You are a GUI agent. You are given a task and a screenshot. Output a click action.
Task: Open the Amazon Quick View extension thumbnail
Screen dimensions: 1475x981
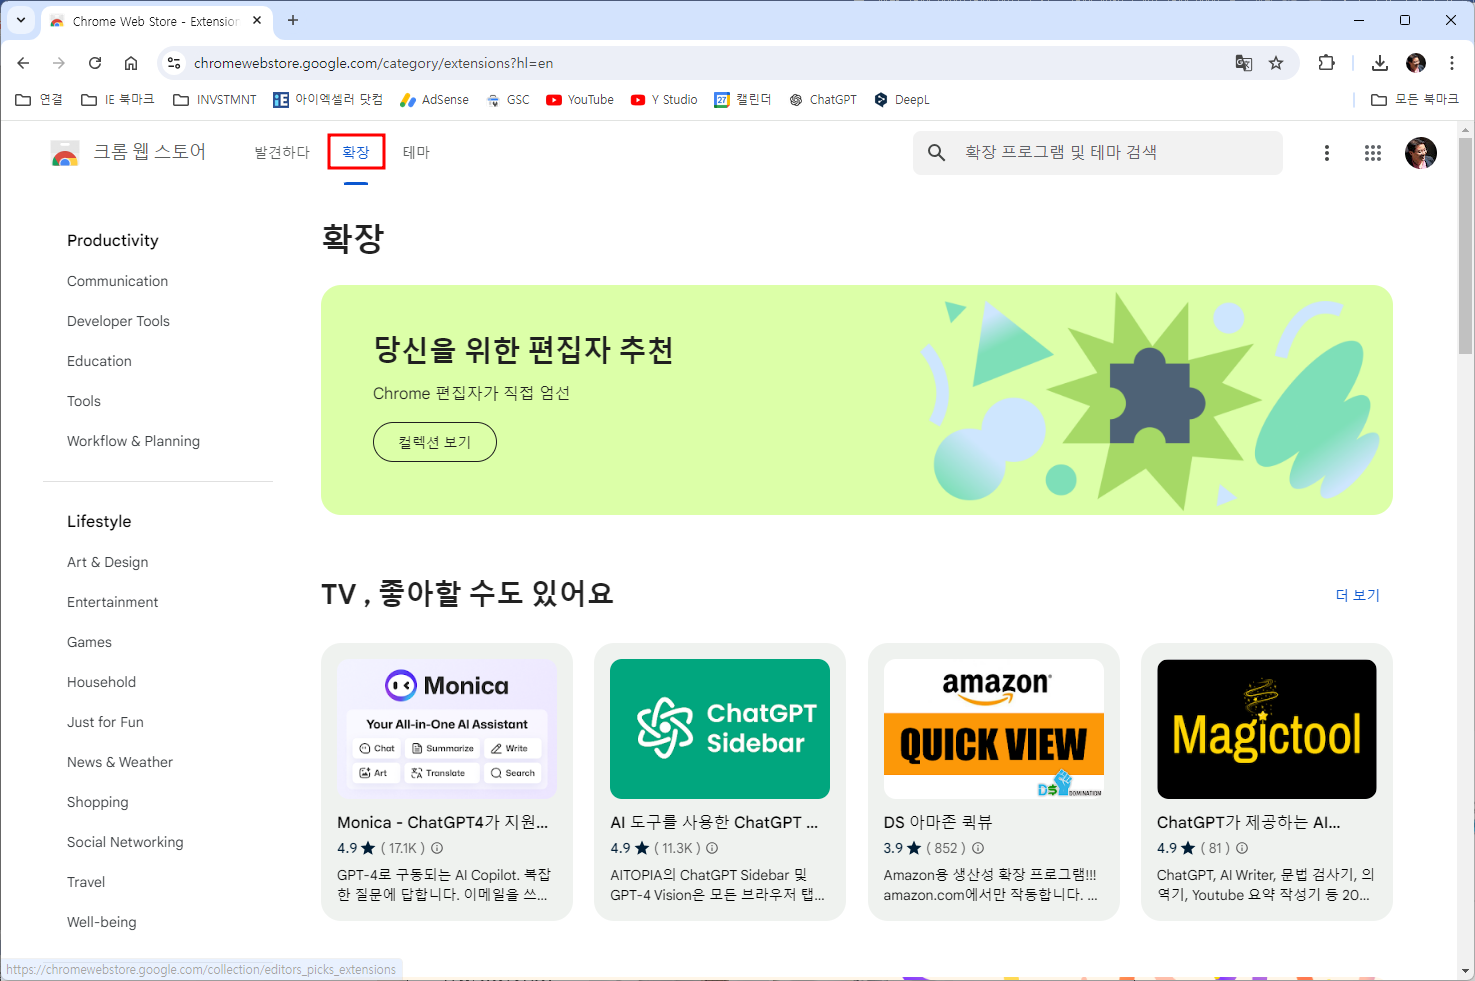click(994, 729)
